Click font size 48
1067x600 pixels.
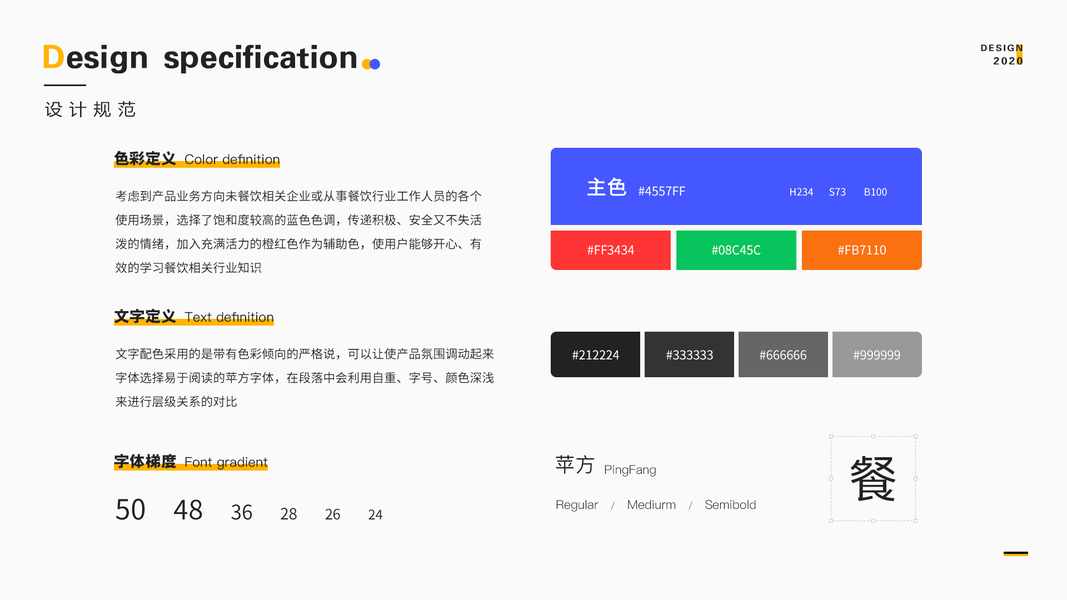(x=188, y=510)
